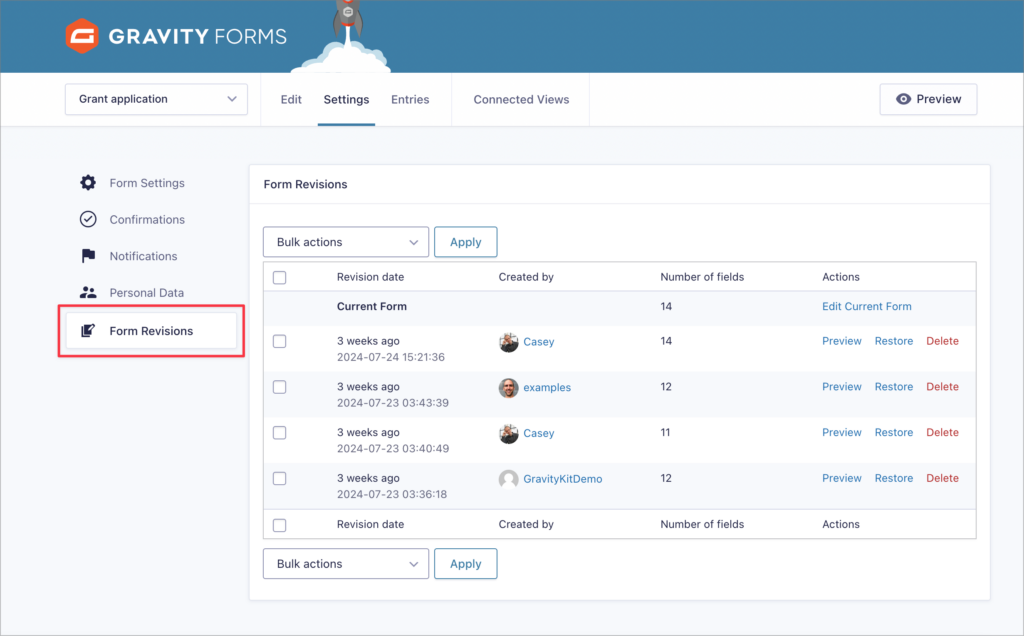Click the eye icon in Preview button
This screenshot has height=636, width=1024.
(903, 99)
